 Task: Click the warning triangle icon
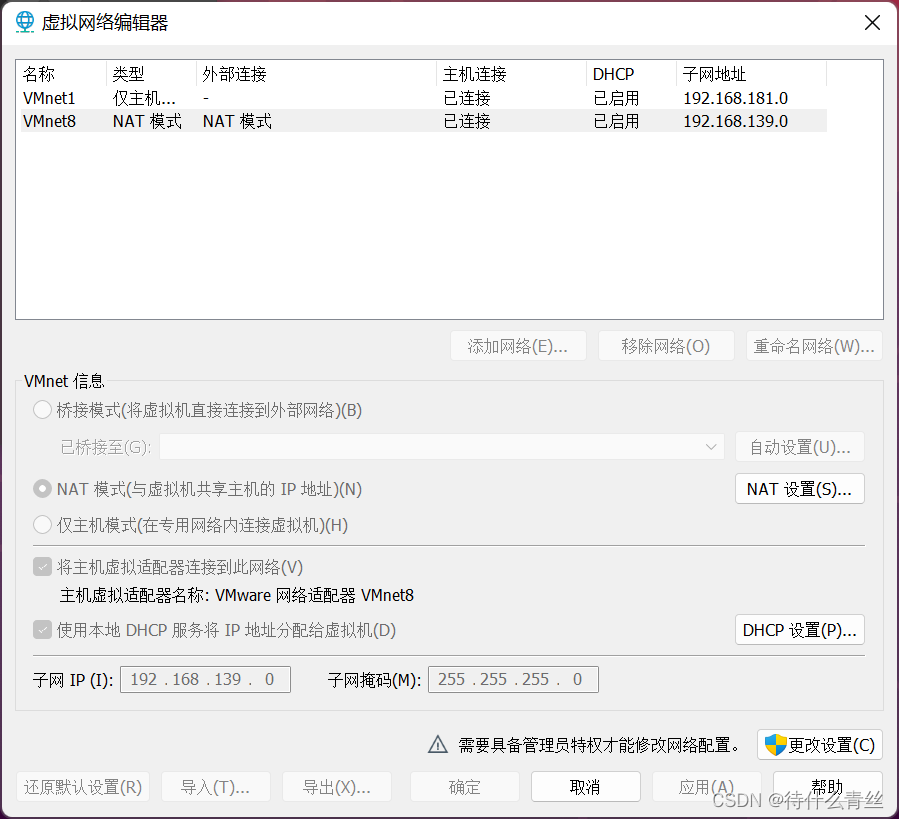tap(438, 744)
